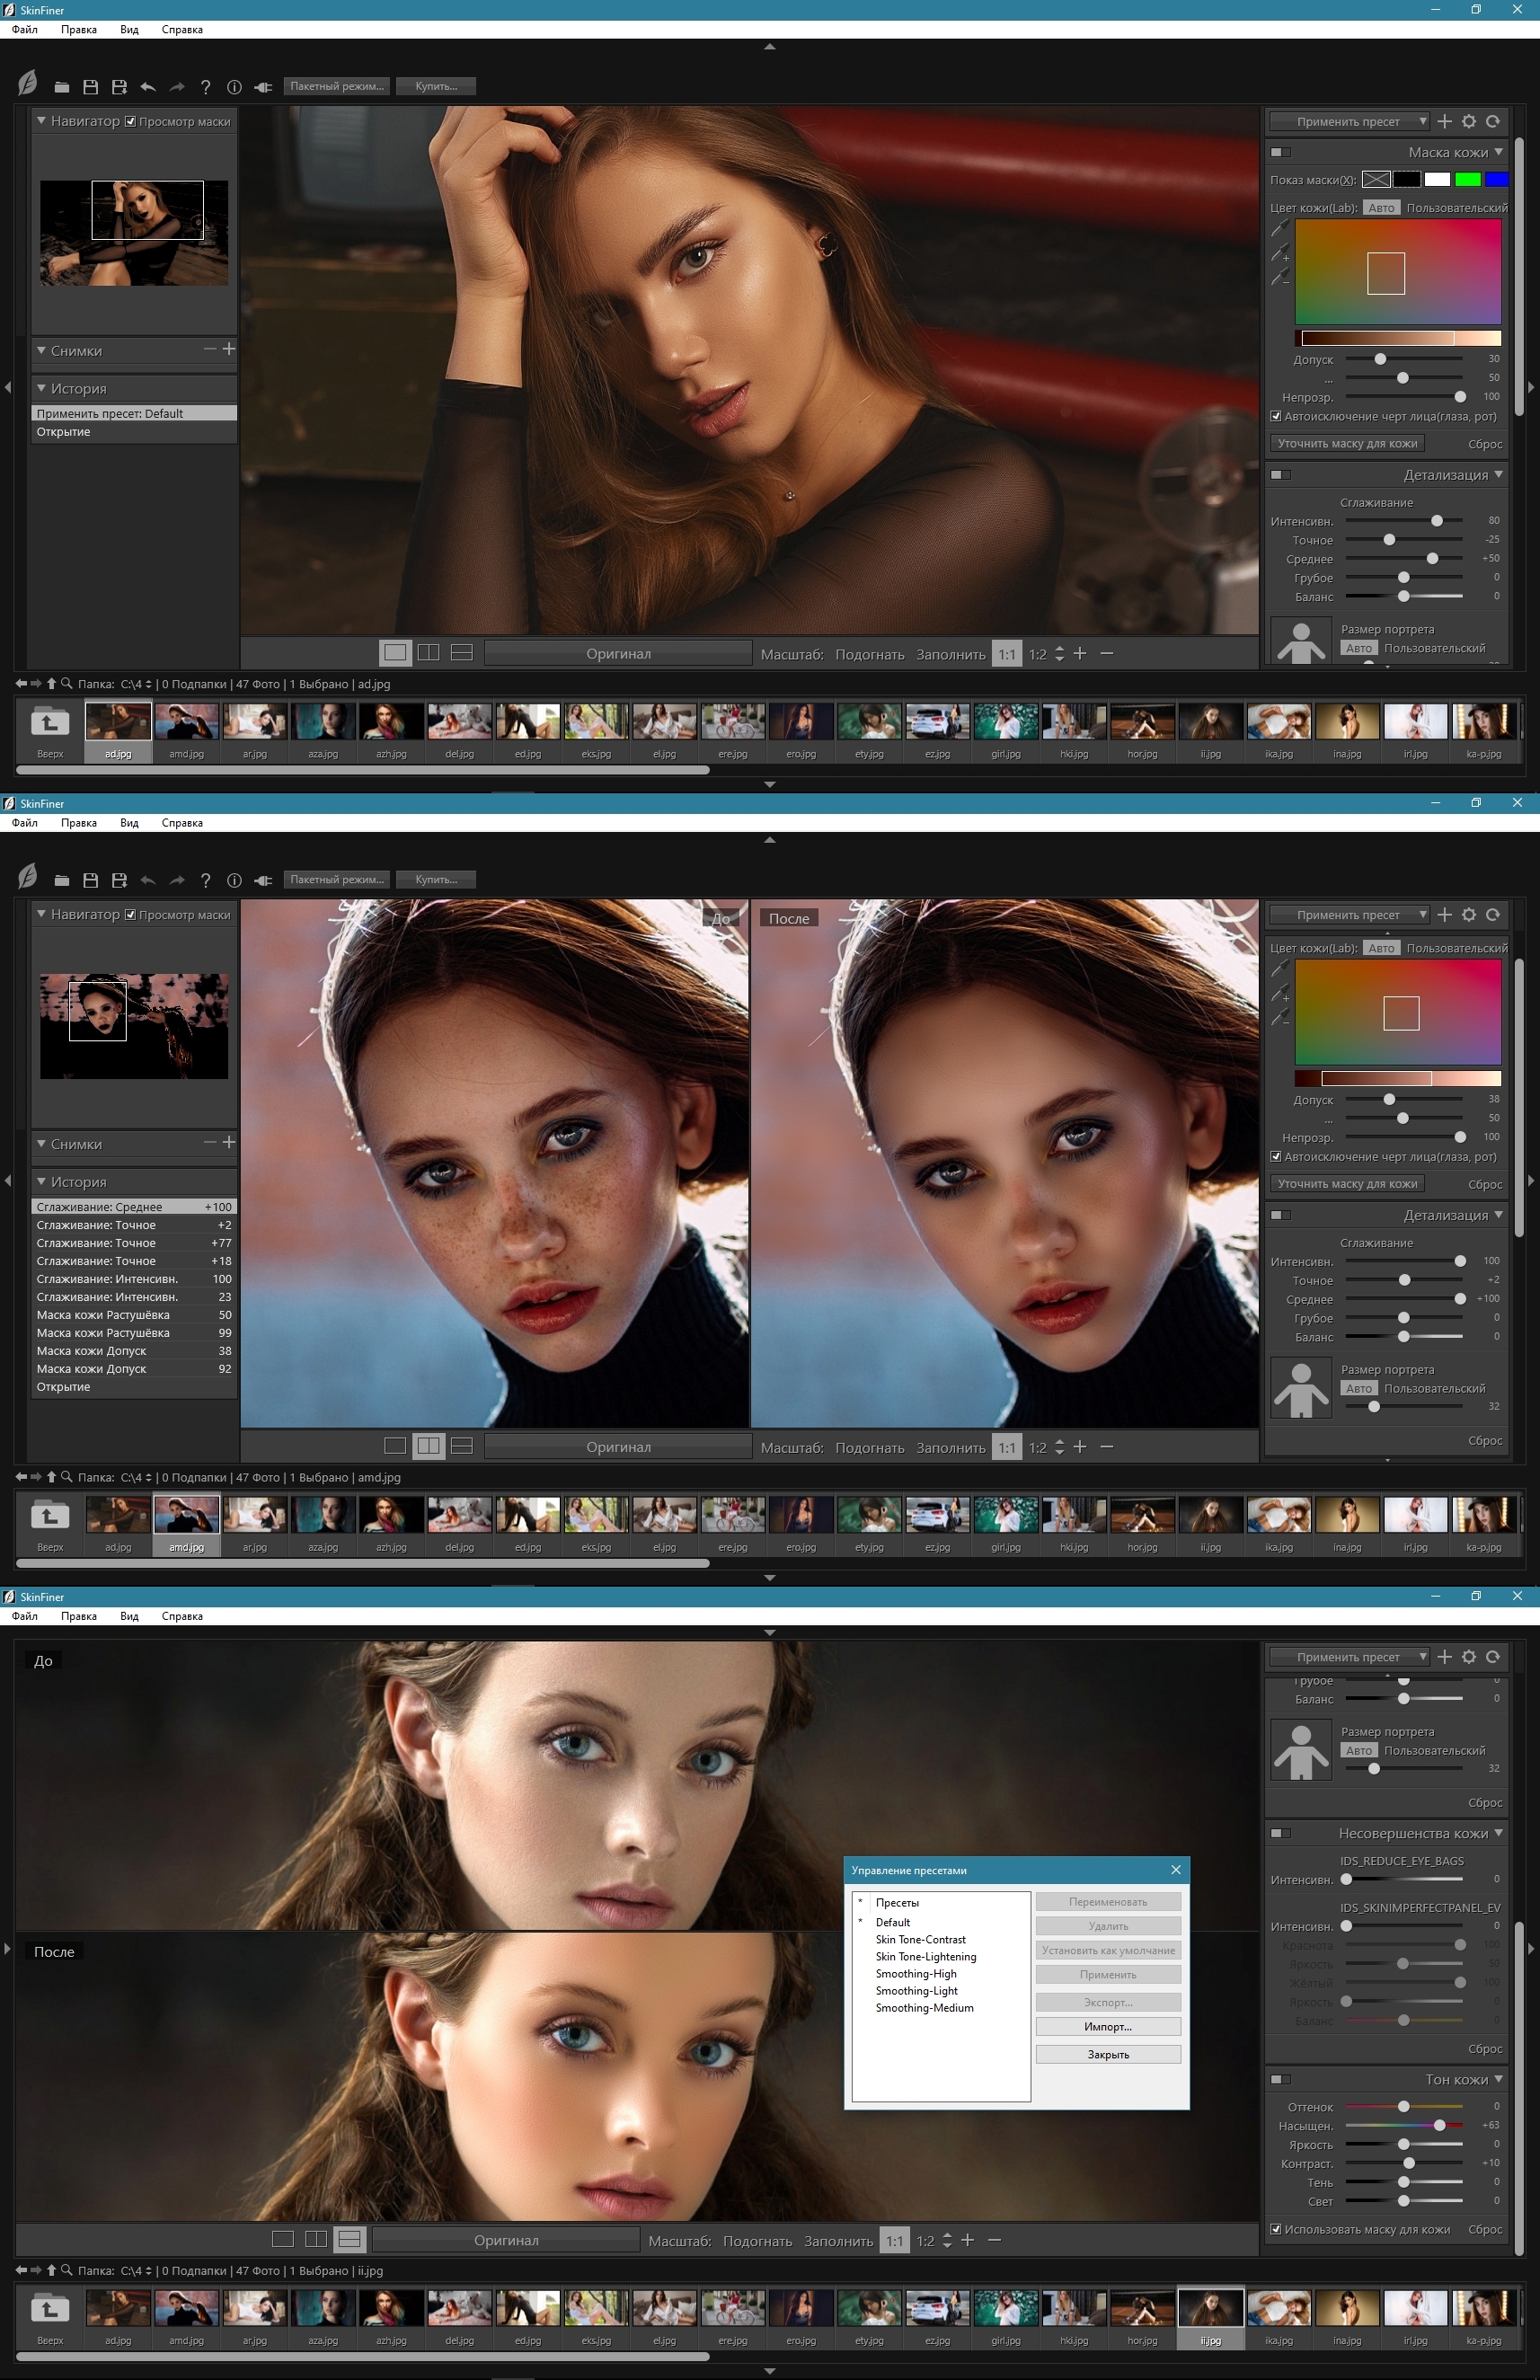Image resolution: width=1540 pixels, height=2380 pixels.
Task: Click the undo arrow in top window toolbar
Action: (x=148, y=87)
